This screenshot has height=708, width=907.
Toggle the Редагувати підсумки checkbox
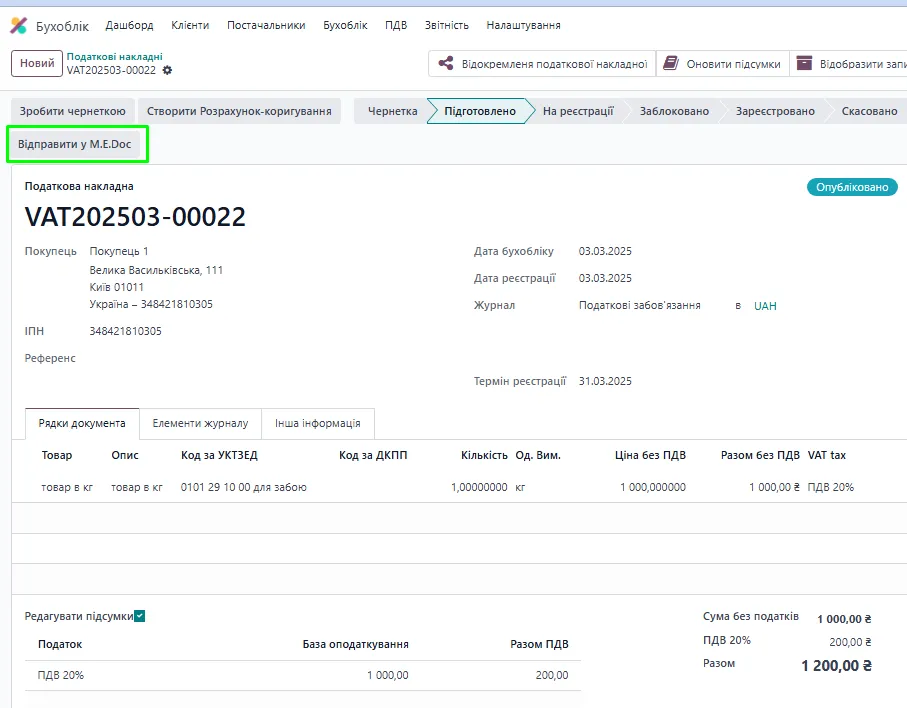140,616
